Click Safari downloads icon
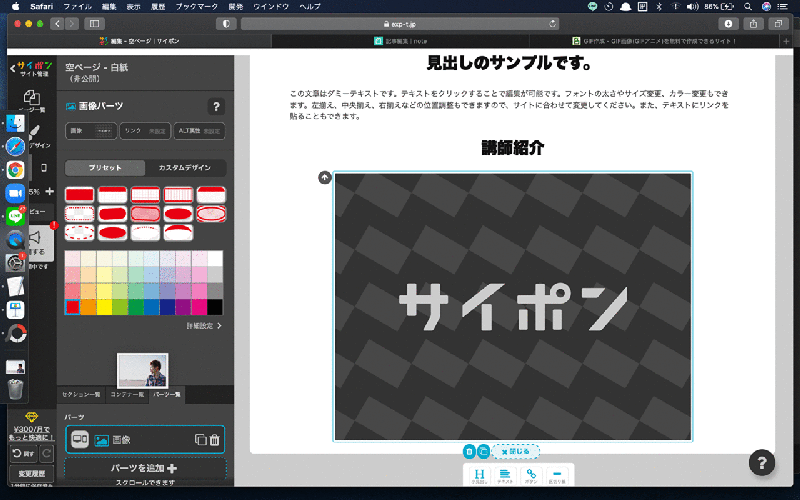Viewport: 800px width, 500px height. pyautogui.click(x=728, y=23)
